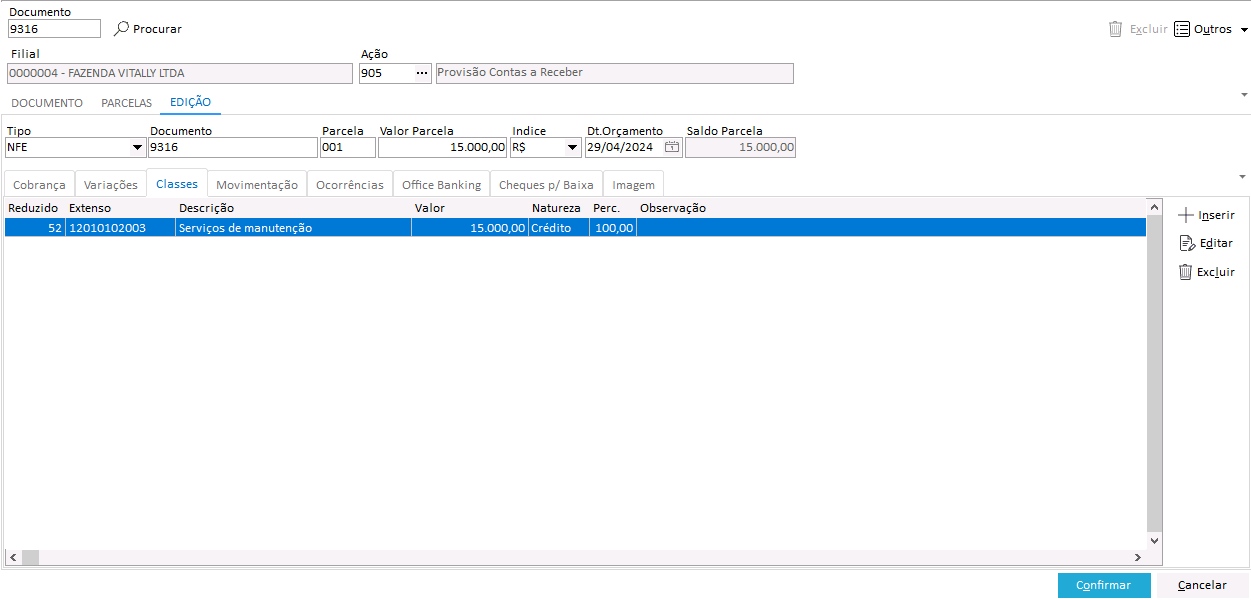
Task: Click the Parcela field 001
Action: pos(348,148)
